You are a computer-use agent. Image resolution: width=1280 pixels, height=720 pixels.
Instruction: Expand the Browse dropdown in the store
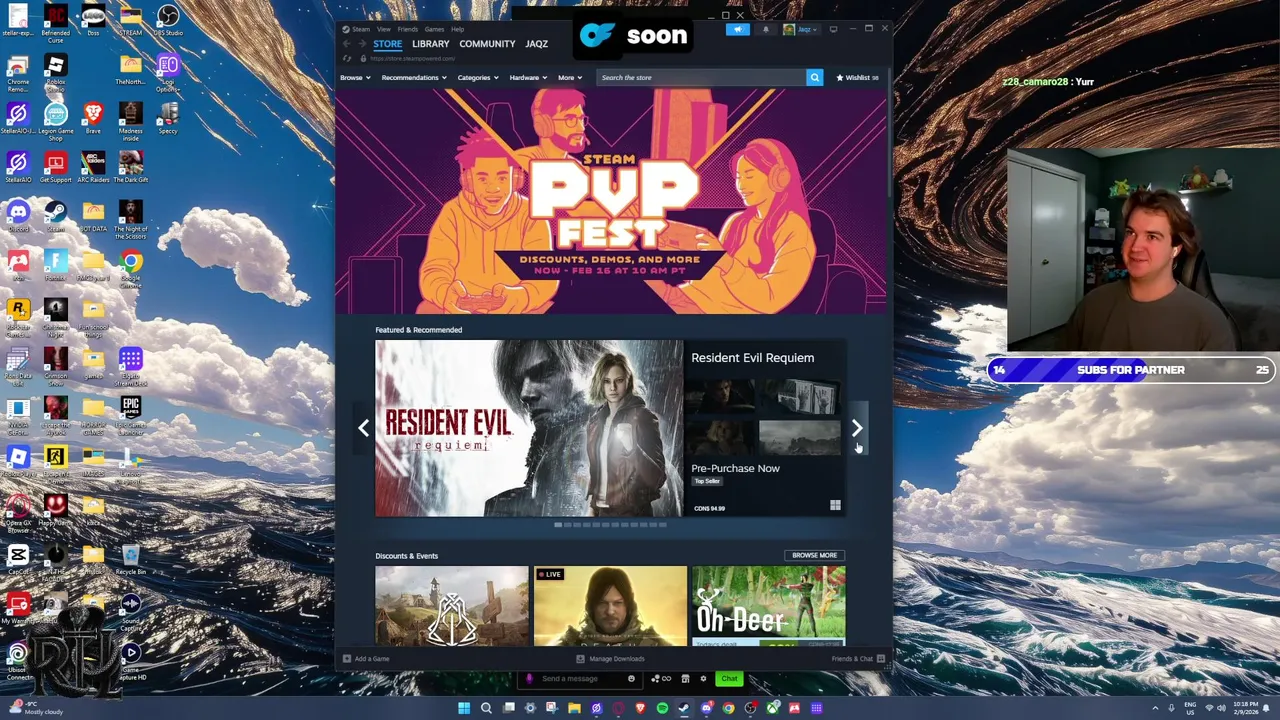click(355, 78)
